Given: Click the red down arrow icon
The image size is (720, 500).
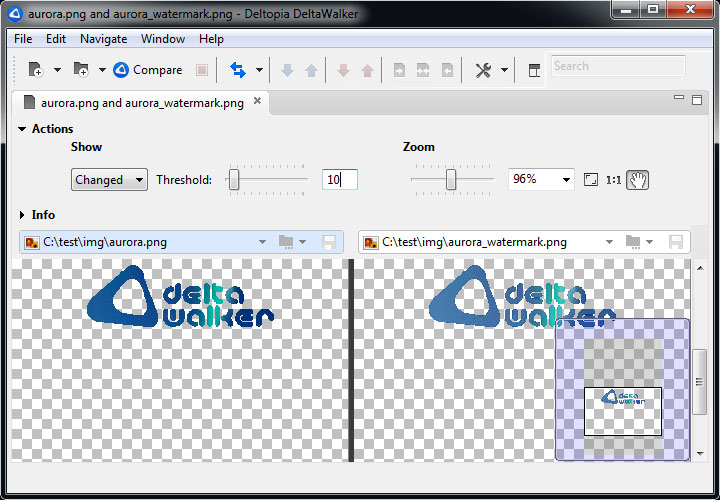Looking at the screenshot, I should (343, 70).
